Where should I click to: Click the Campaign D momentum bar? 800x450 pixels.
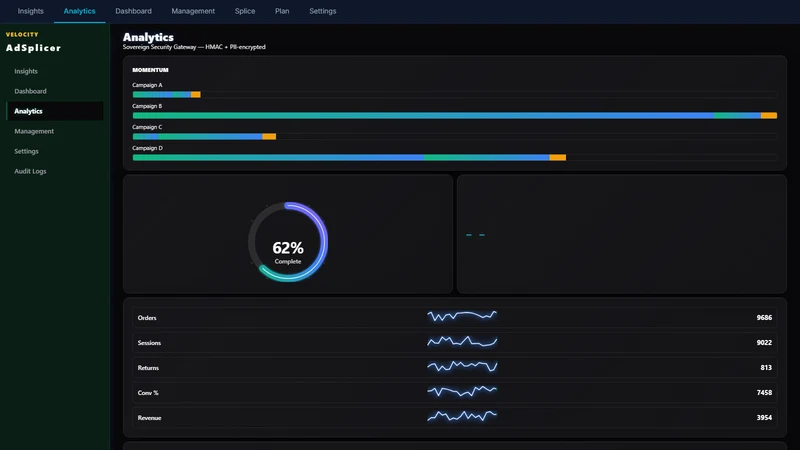tap(455, 158)
